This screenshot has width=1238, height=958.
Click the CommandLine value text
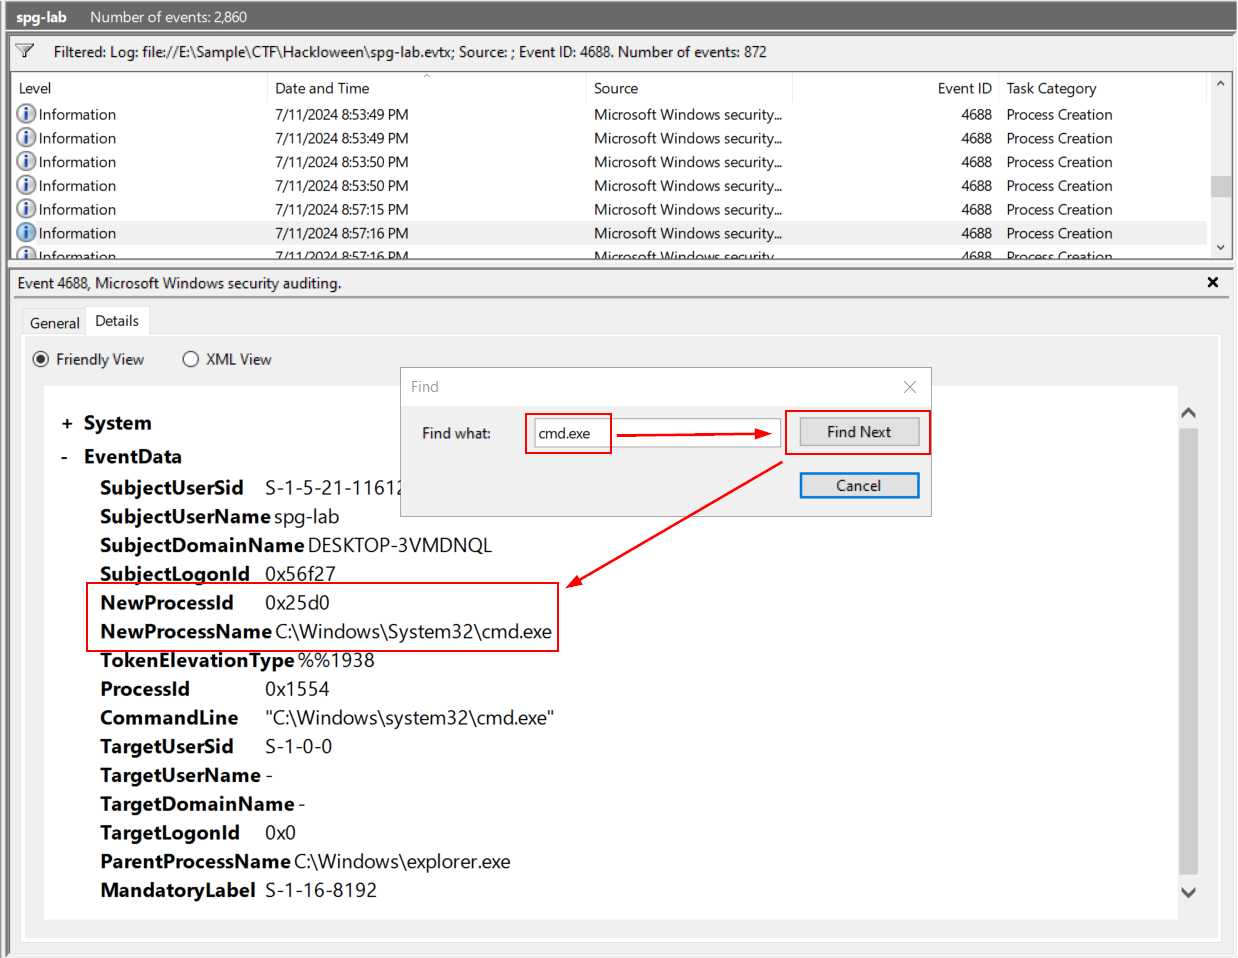[x=410, y=718]
